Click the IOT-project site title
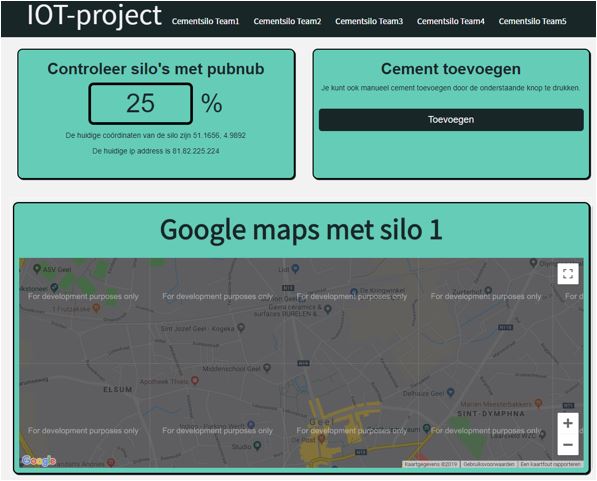Viewport: 597px width, 481px height. coord(94,16)
